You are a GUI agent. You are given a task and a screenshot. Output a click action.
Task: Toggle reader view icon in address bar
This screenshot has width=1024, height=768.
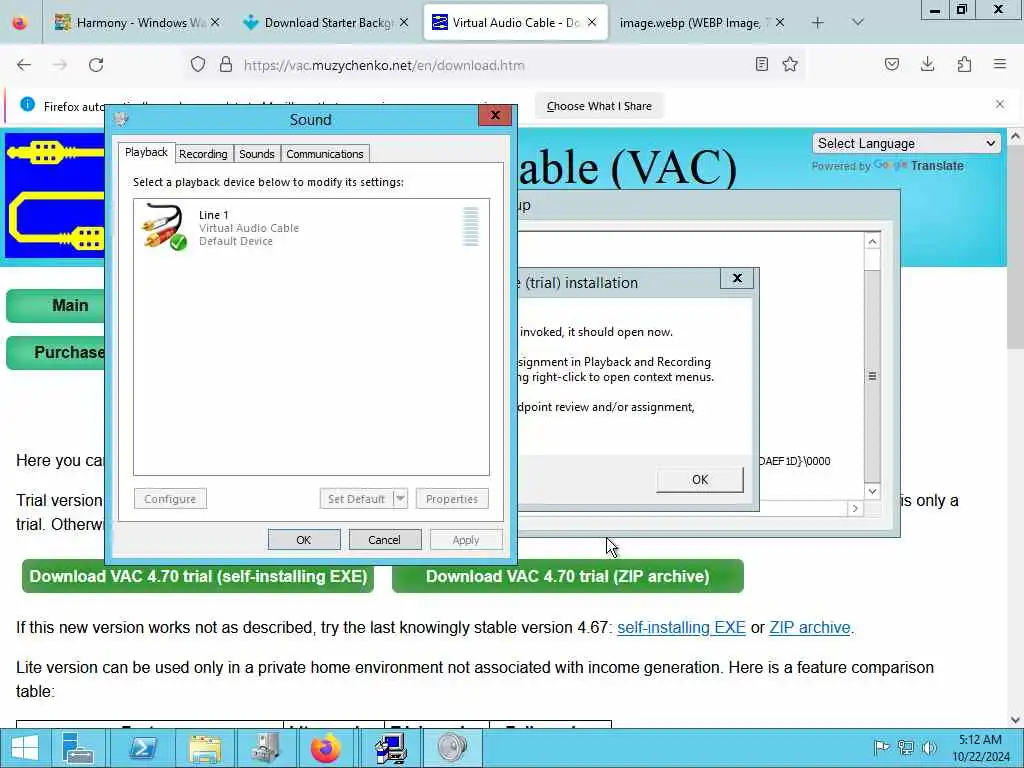pyautogui.click(x=761, y=64)
